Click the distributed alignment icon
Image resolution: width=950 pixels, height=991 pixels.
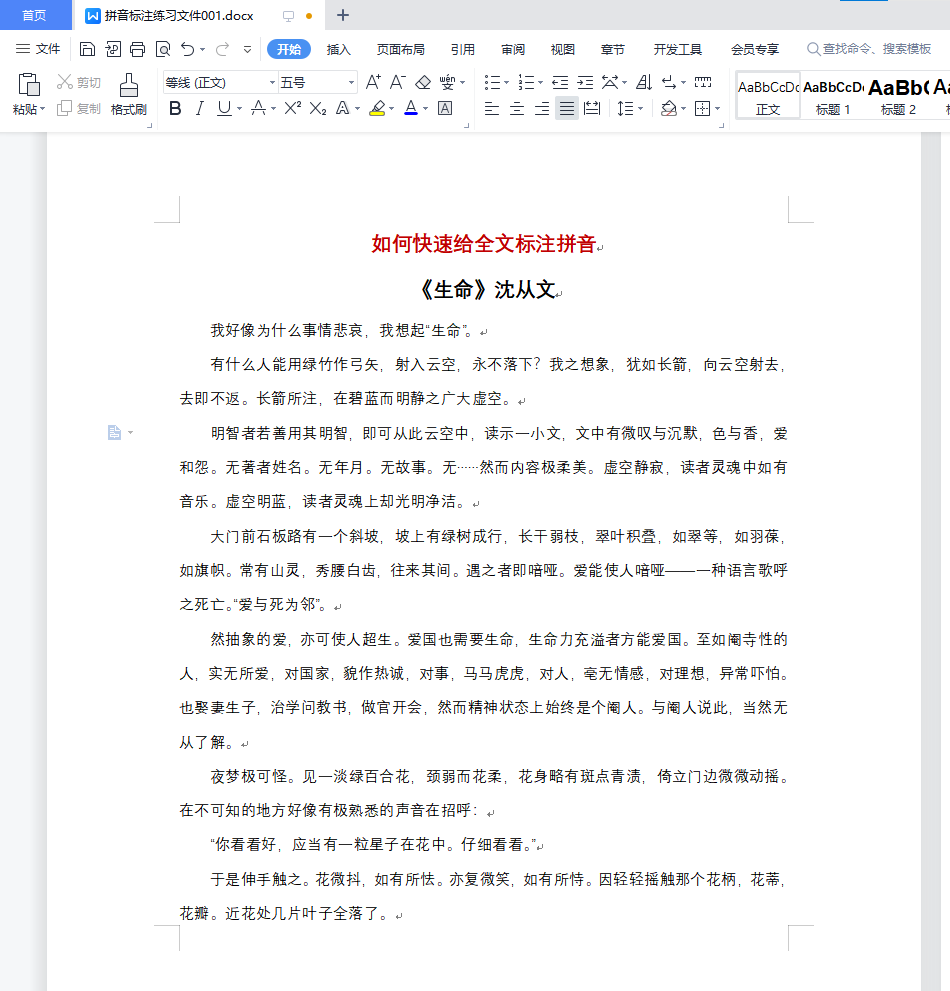pyautogui.click(x=592, y=109)
